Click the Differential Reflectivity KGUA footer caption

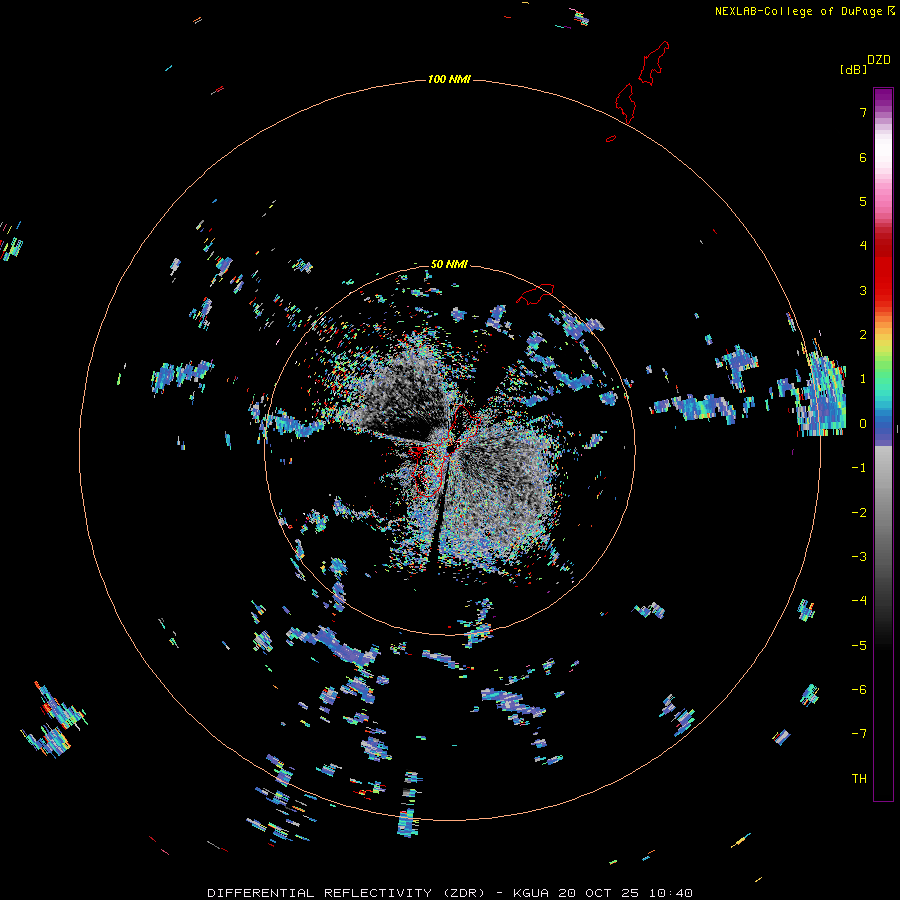pos(450,893)
